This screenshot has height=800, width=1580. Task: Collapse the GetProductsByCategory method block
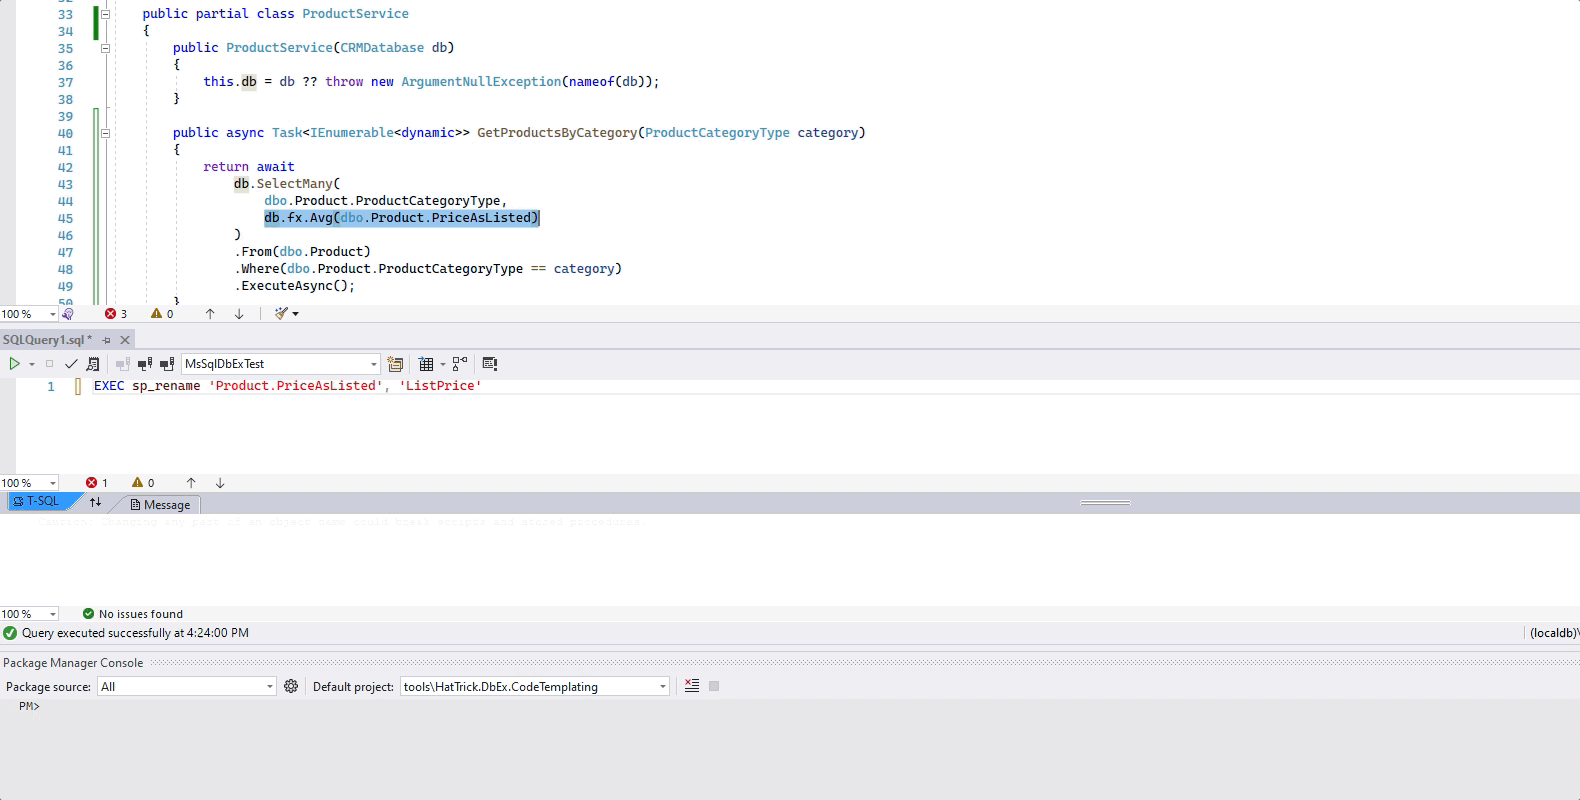pyautogui.click(x=105, y=133)
